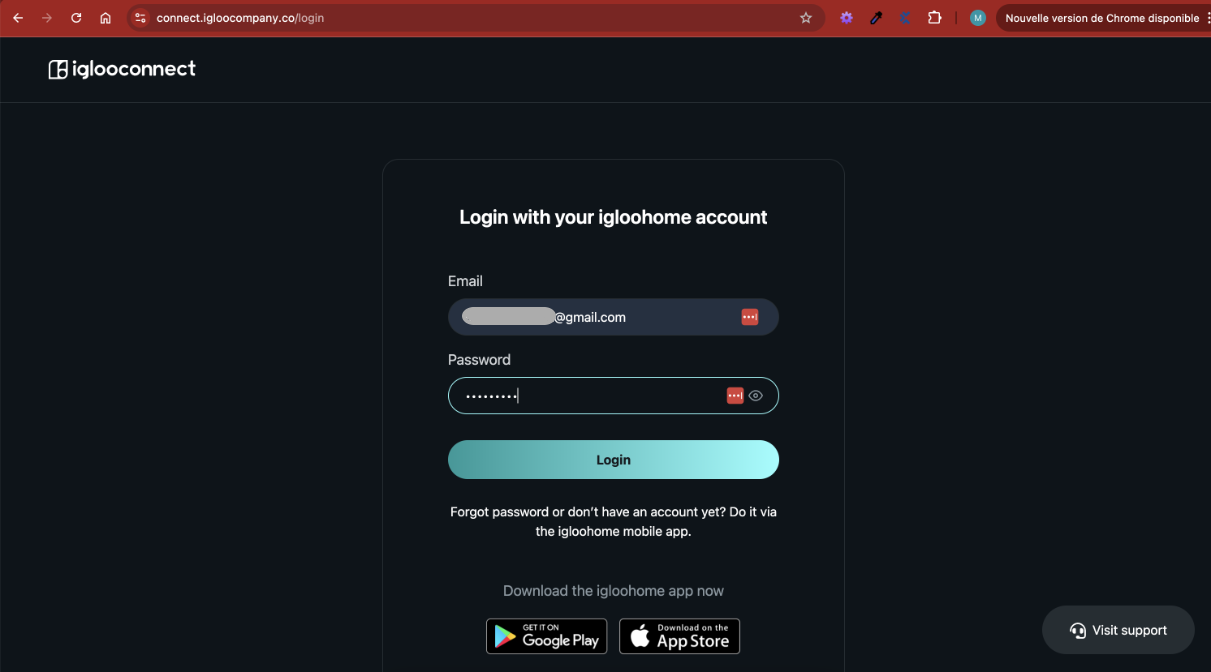Click Nouvelle version de Chrome disponible
1211x672 pixels.
(1102, 18)
